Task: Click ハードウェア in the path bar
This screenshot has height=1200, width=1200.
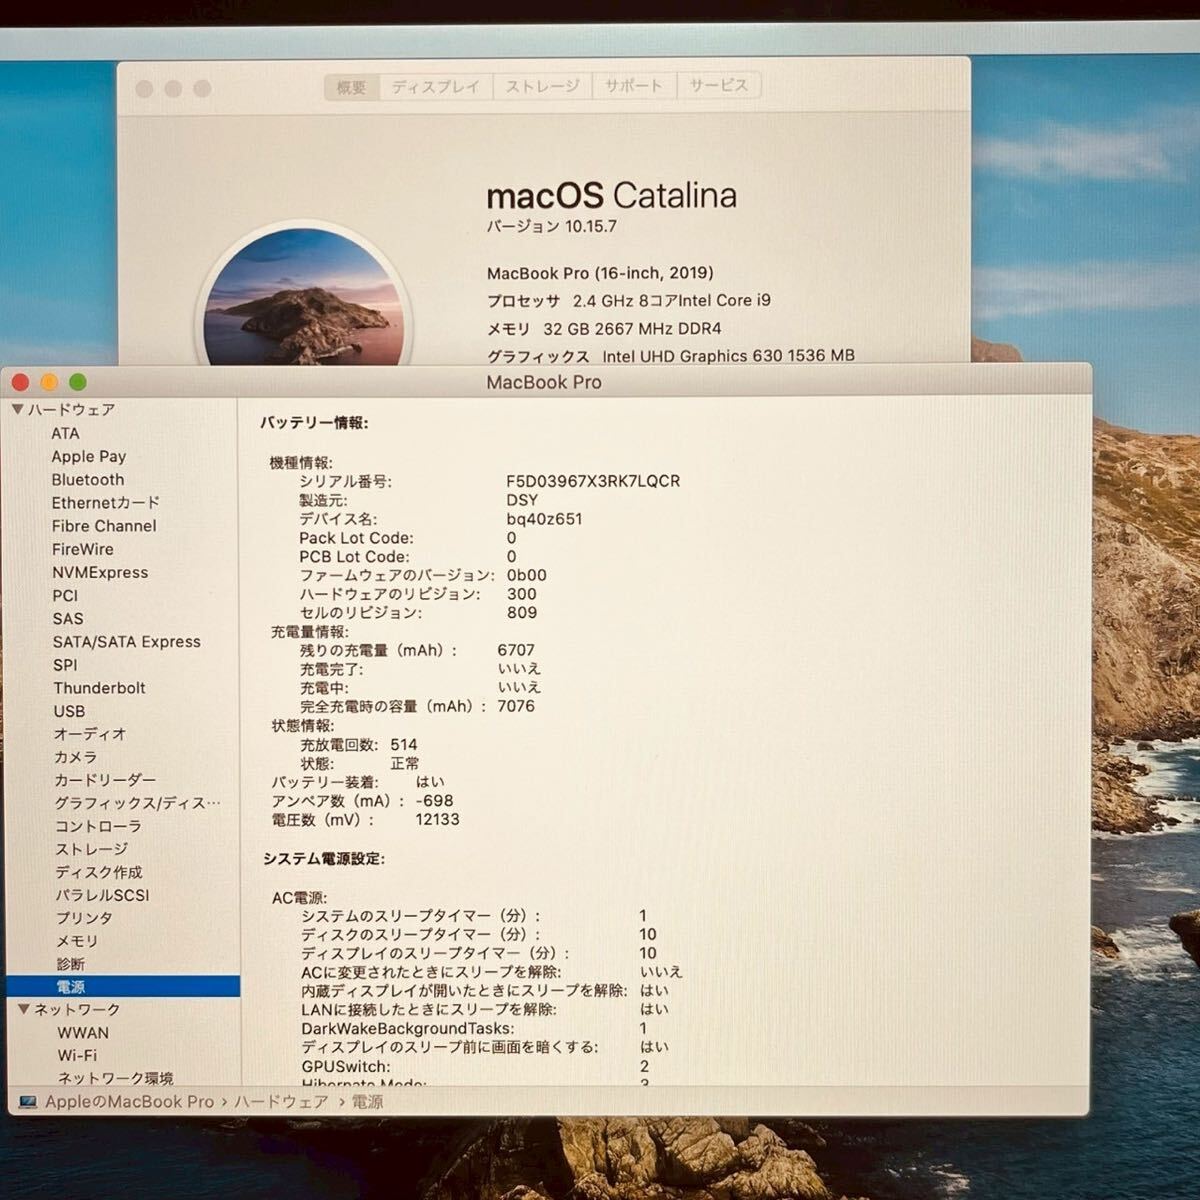Action: [x=281, y=1102]
